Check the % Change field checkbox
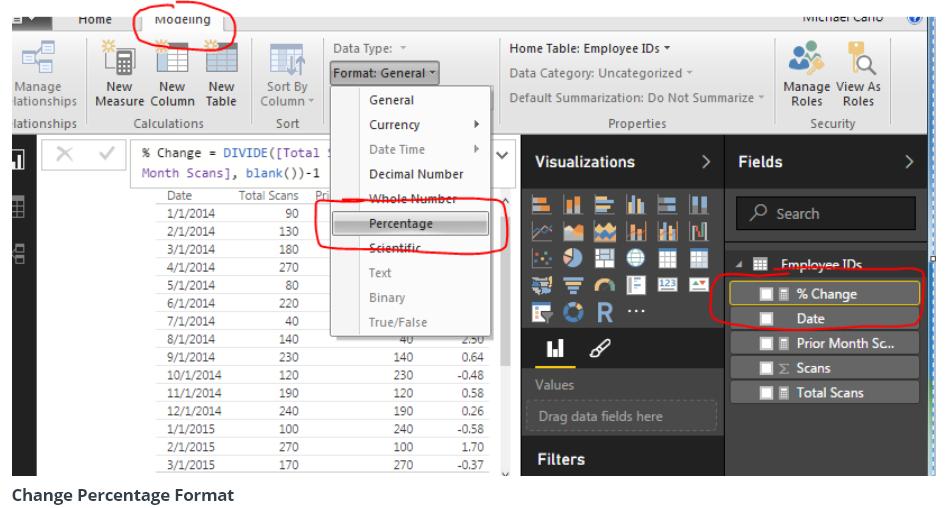This screenshot has width=946, height=508. pos(766,294)
